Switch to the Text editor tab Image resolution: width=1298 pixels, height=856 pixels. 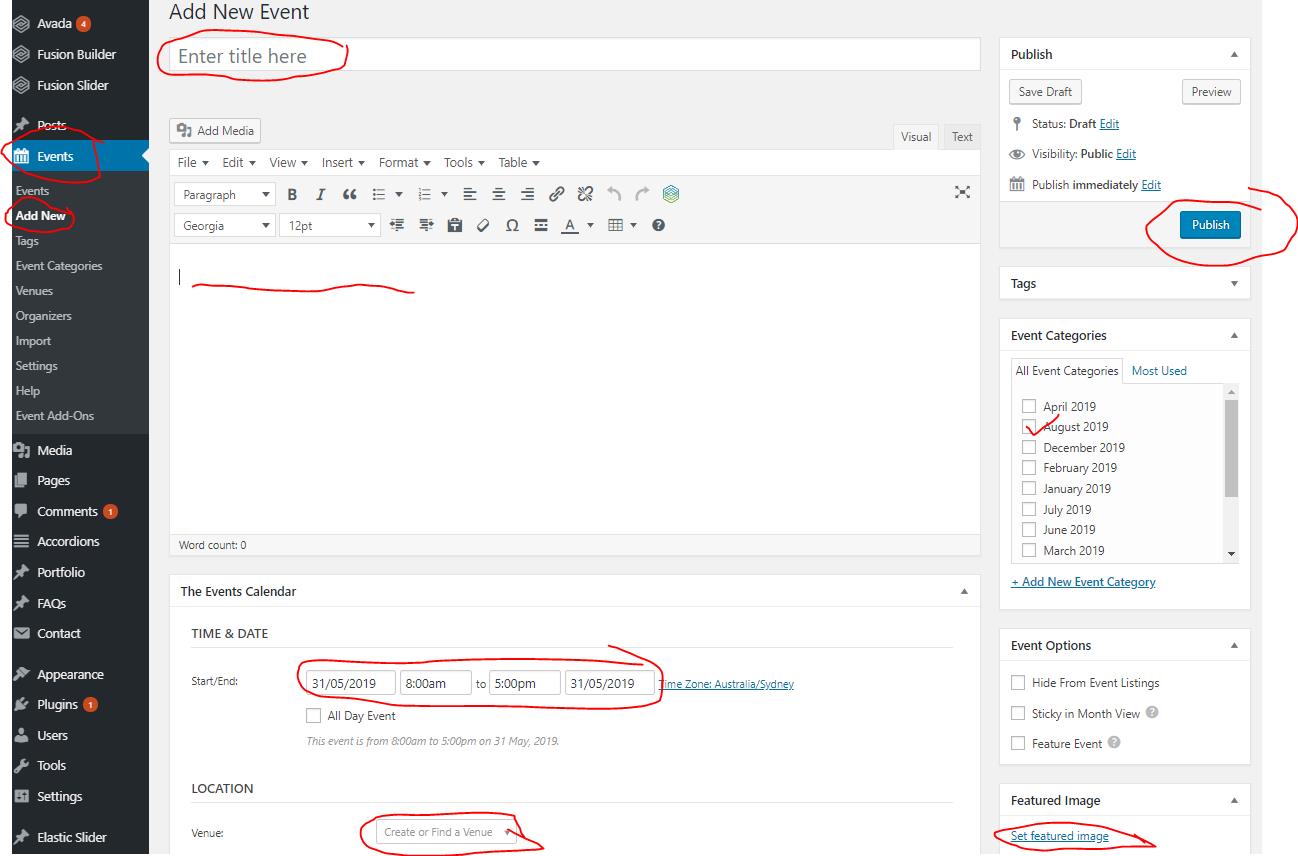tap(961, 136)
